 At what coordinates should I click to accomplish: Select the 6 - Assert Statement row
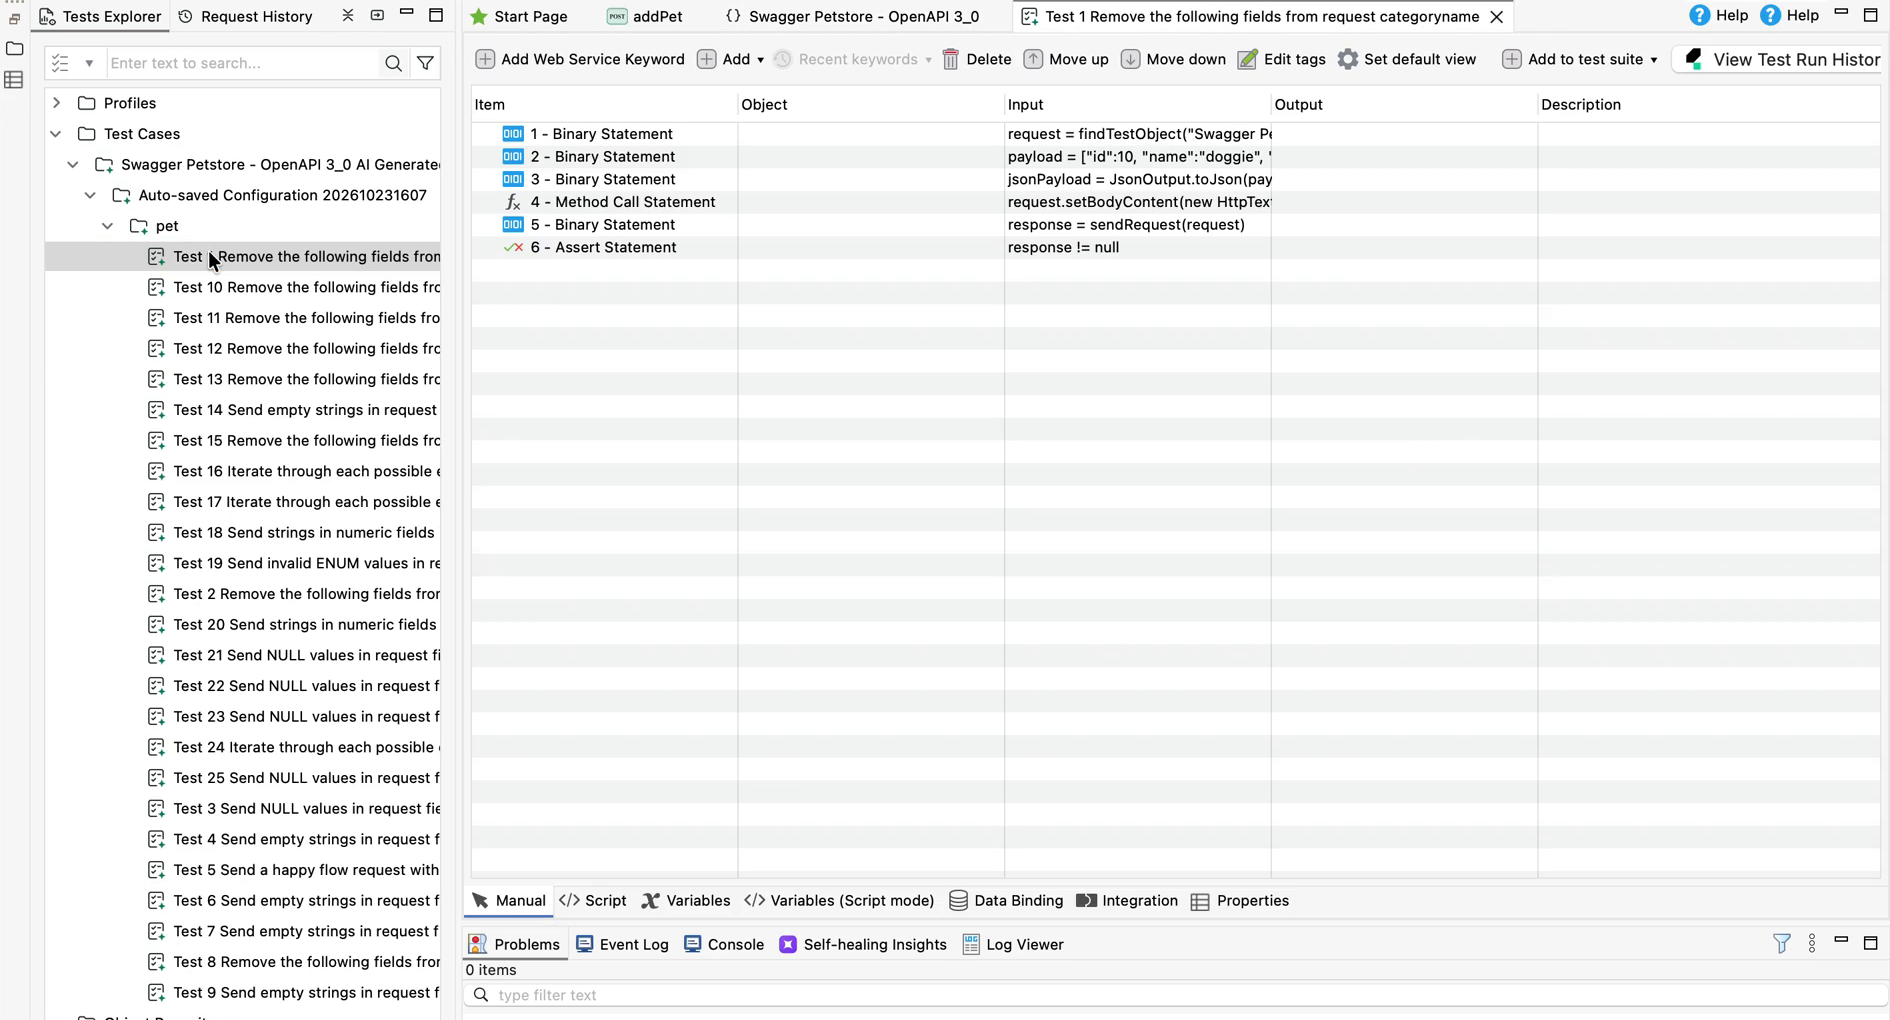pos(1175,247)
